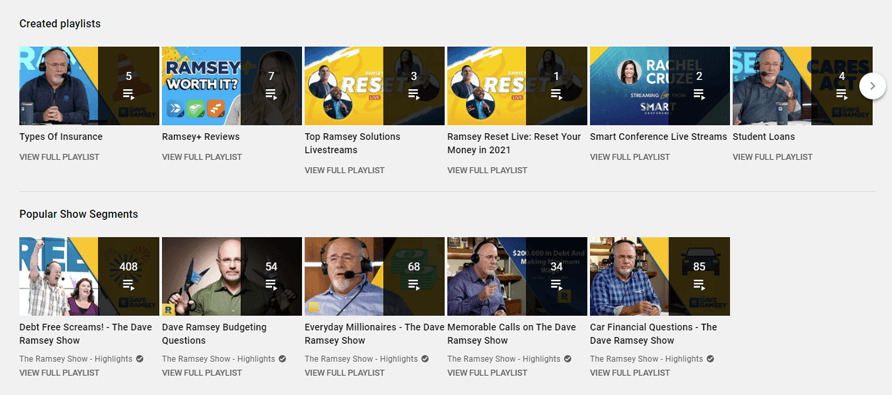Click playlist icon on Top Ramsey Solutions Livestreams thumbnail
The width and height of the screenshot is (892, 395).
(414, 93)
